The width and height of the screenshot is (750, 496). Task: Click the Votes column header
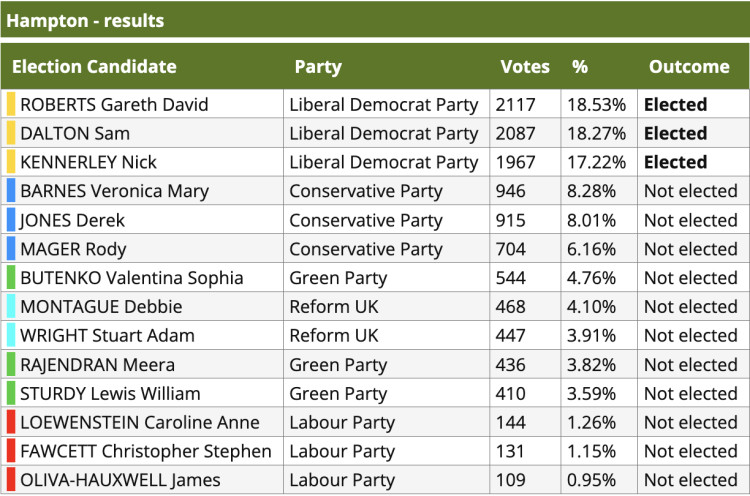coord(525,66)
